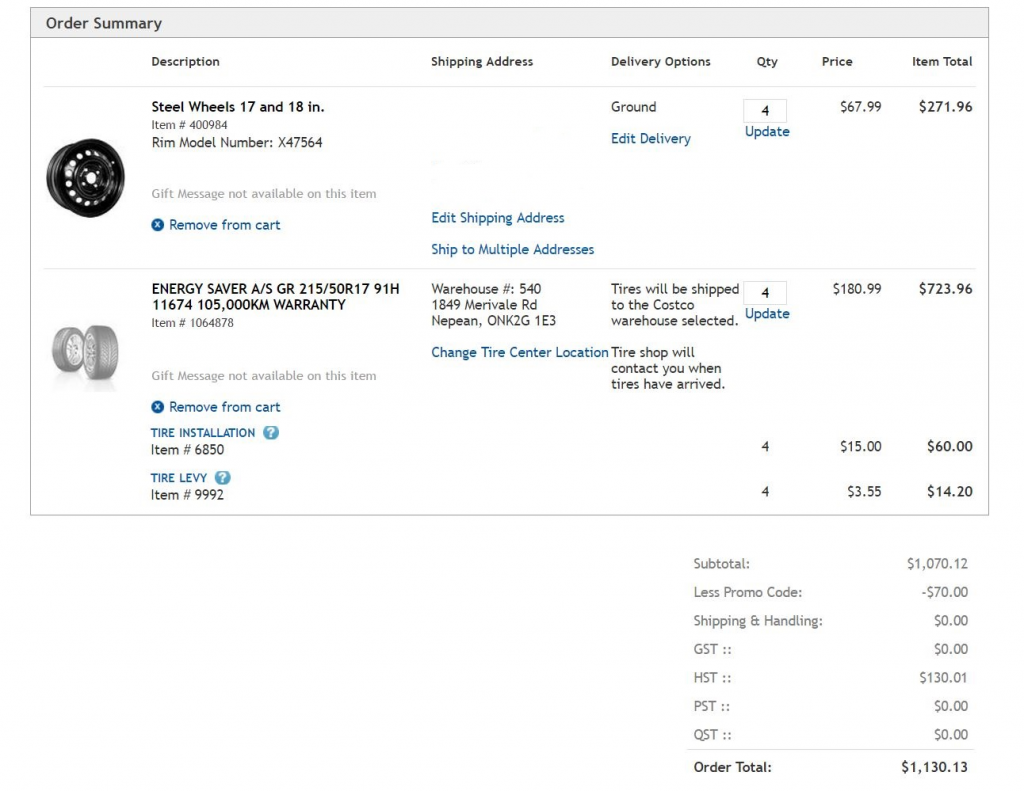The image size is (1024, 791).
Task: Click the Edit Delivery link
Action: [650, 139]
